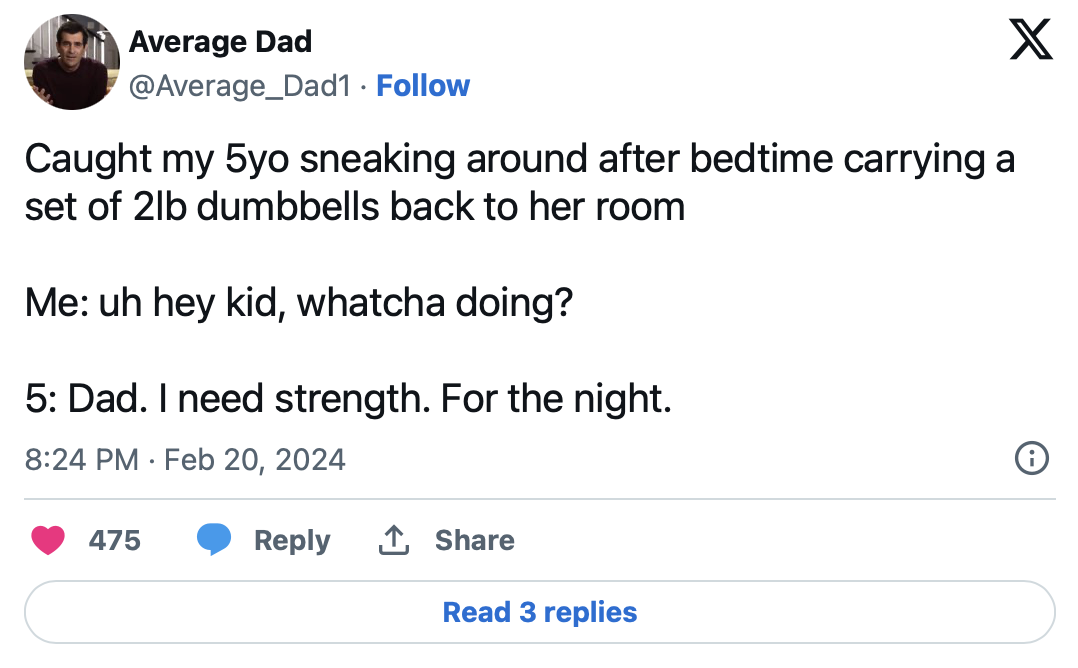The width and height of the screenshot is (1078, 668).
Task: Open the 8:24 PM timestamp link
Action: 82,459
